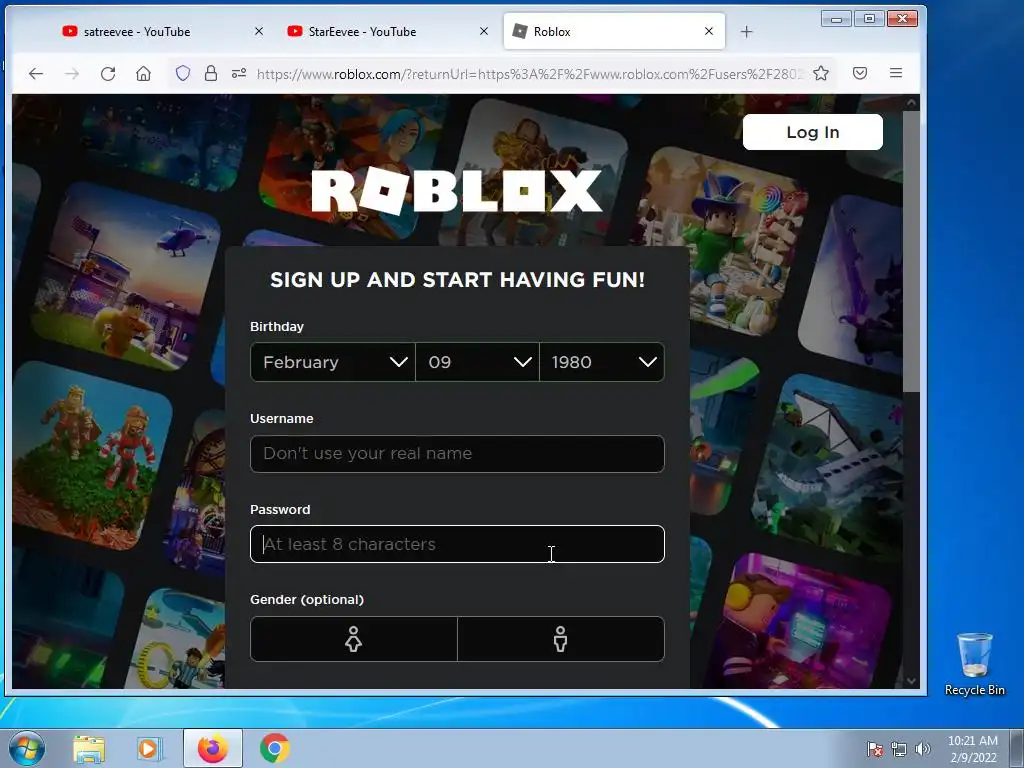Select the male gender option
Screen dimensions: 1024x768
[561, 639]
